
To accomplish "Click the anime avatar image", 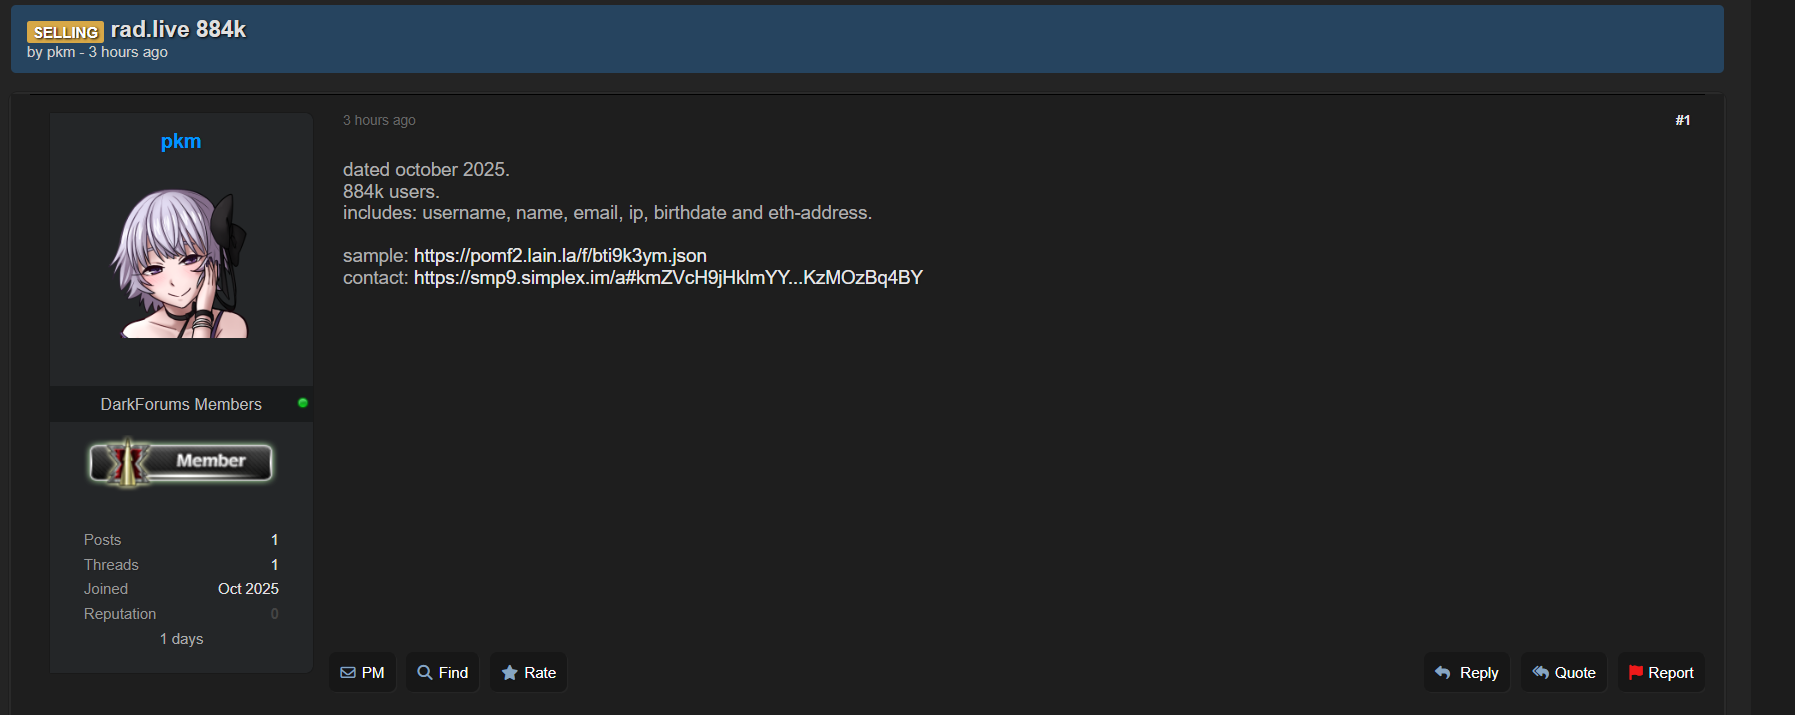I will (x=181, y=264).
